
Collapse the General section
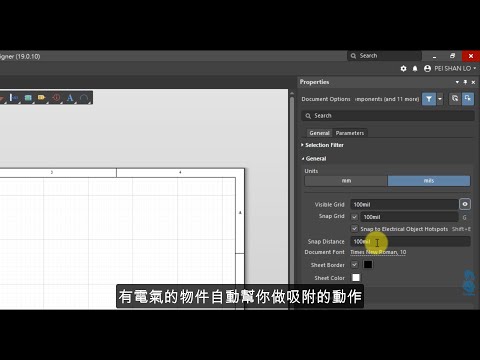tap(314, 159)
